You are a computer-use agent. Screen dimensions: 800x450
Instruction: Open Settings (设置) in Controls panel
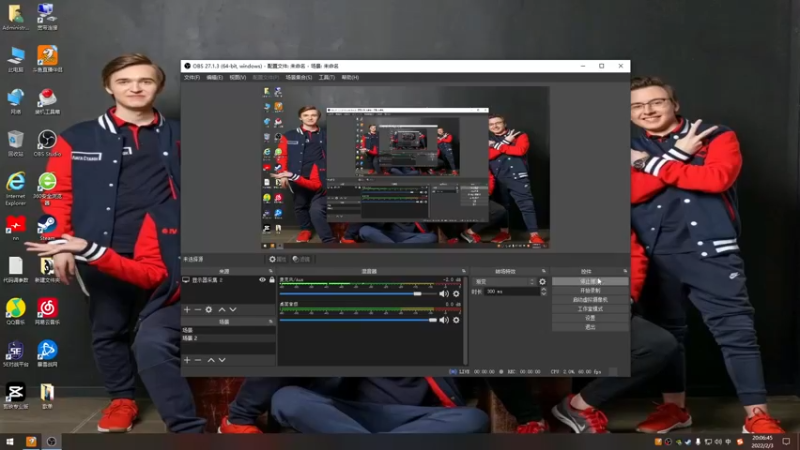[x=590, y=318]
